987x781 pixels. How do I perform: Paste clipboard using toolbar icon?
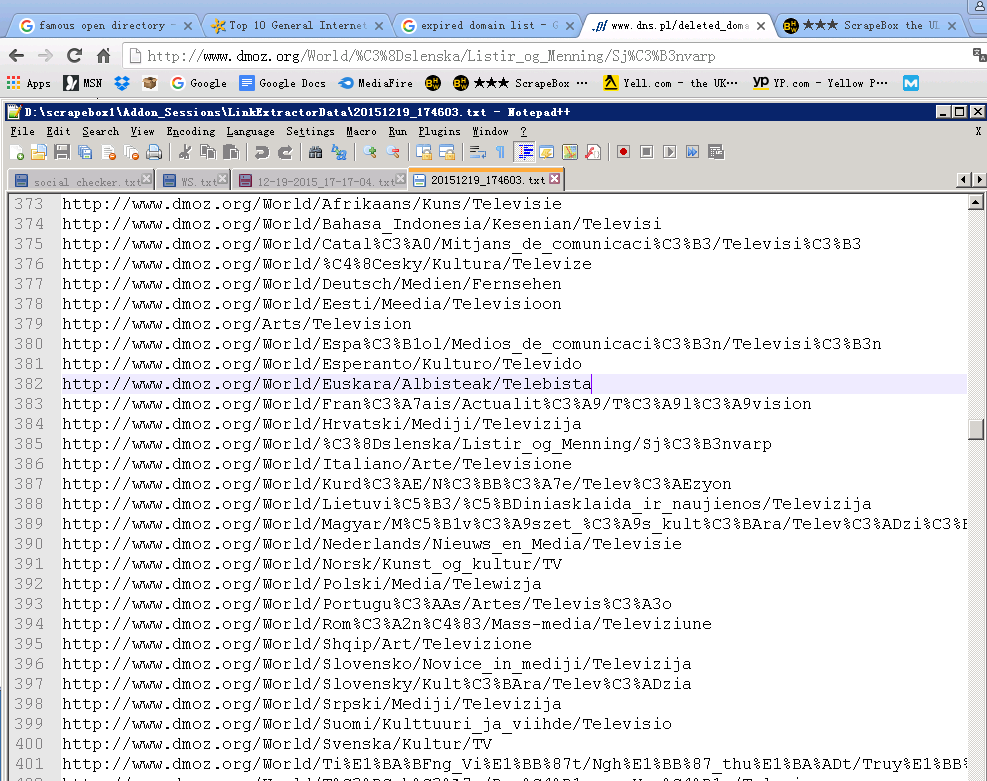[231, 152]
